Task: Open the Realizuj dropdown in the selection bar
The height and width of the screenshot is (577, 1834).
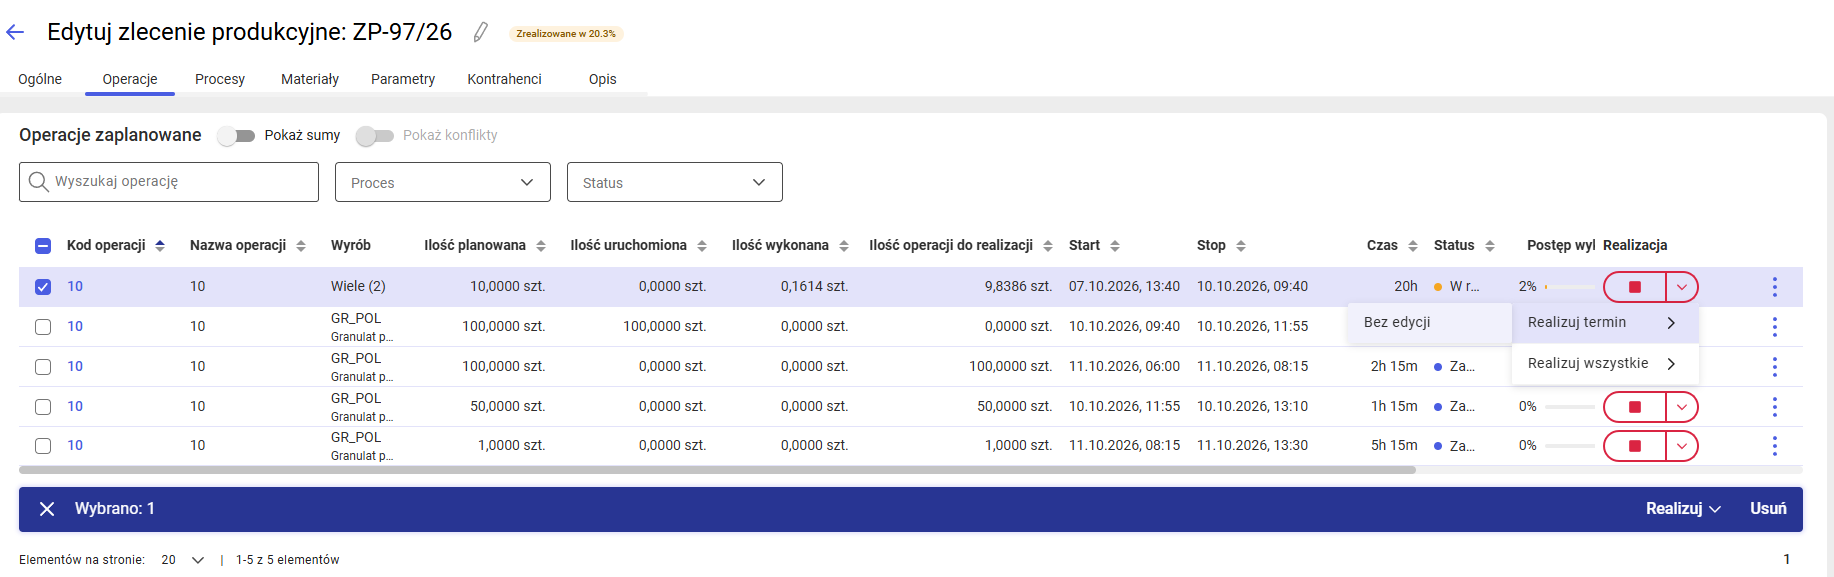Action: pos(1684,509)
